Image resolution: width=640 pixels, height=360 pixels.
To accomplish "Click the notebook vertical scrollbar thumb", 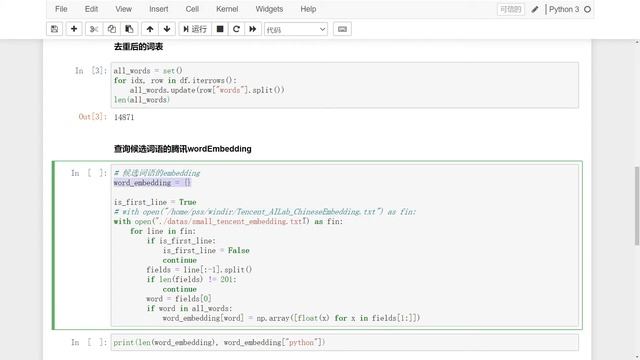I will click(637, 206).
